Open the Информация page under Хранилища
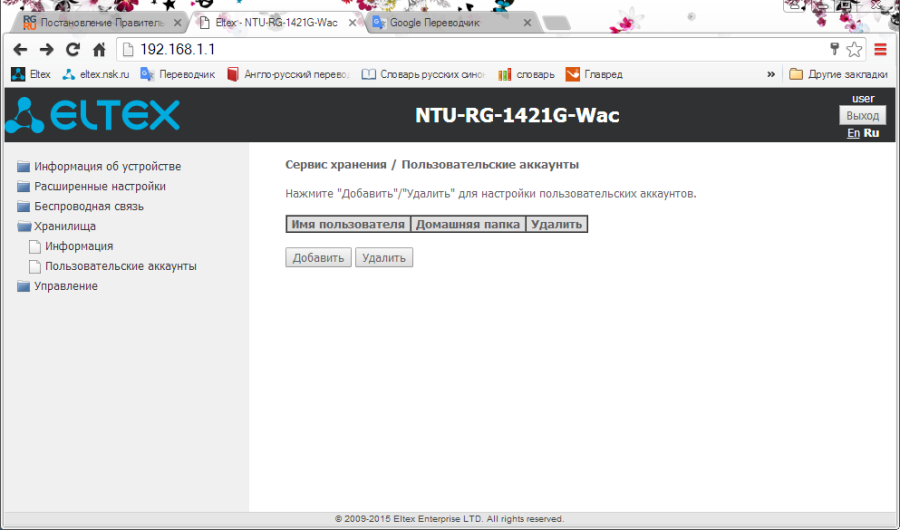Image resolution: width=900 pixels, height=530 pixels. tap(71, 246)
